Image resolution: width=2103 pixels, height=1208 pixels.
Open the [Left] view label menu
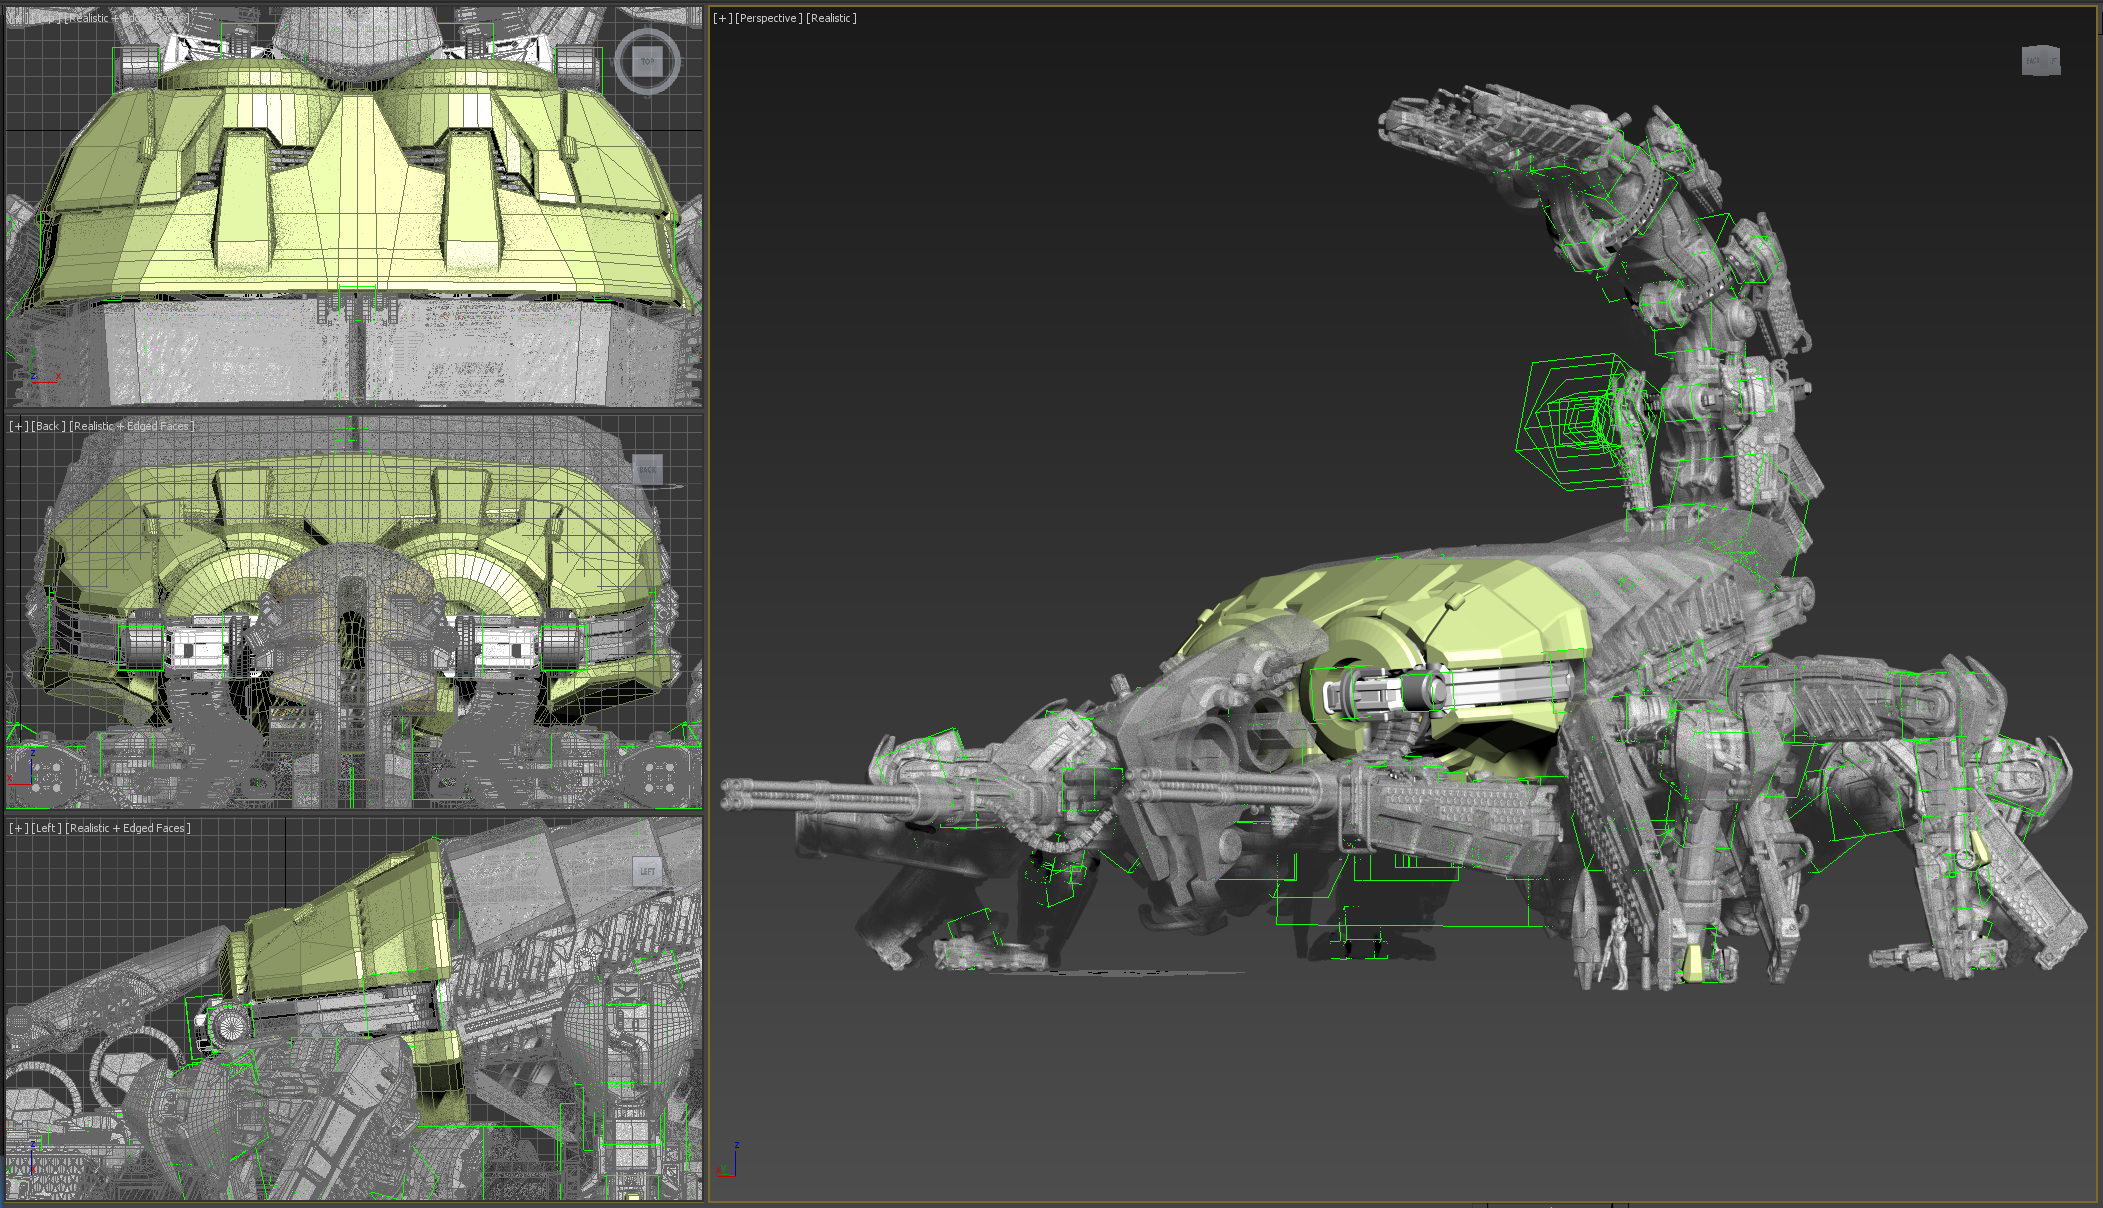[x=46, y=828]
